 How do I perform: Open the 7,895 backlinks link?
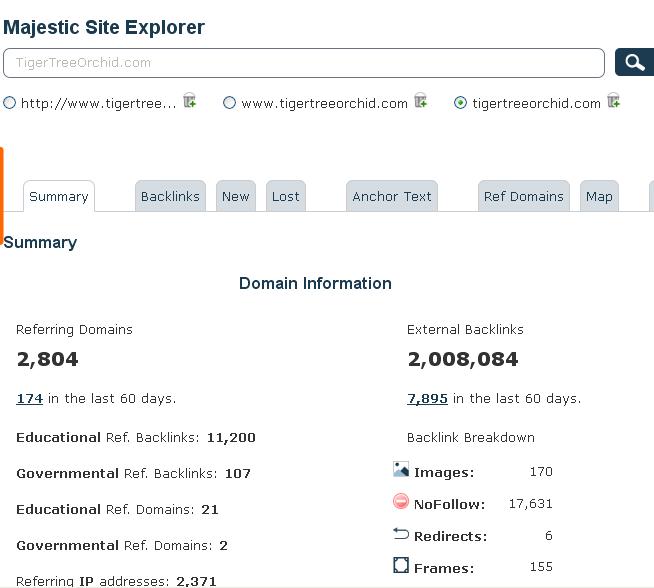coord(428,399)
